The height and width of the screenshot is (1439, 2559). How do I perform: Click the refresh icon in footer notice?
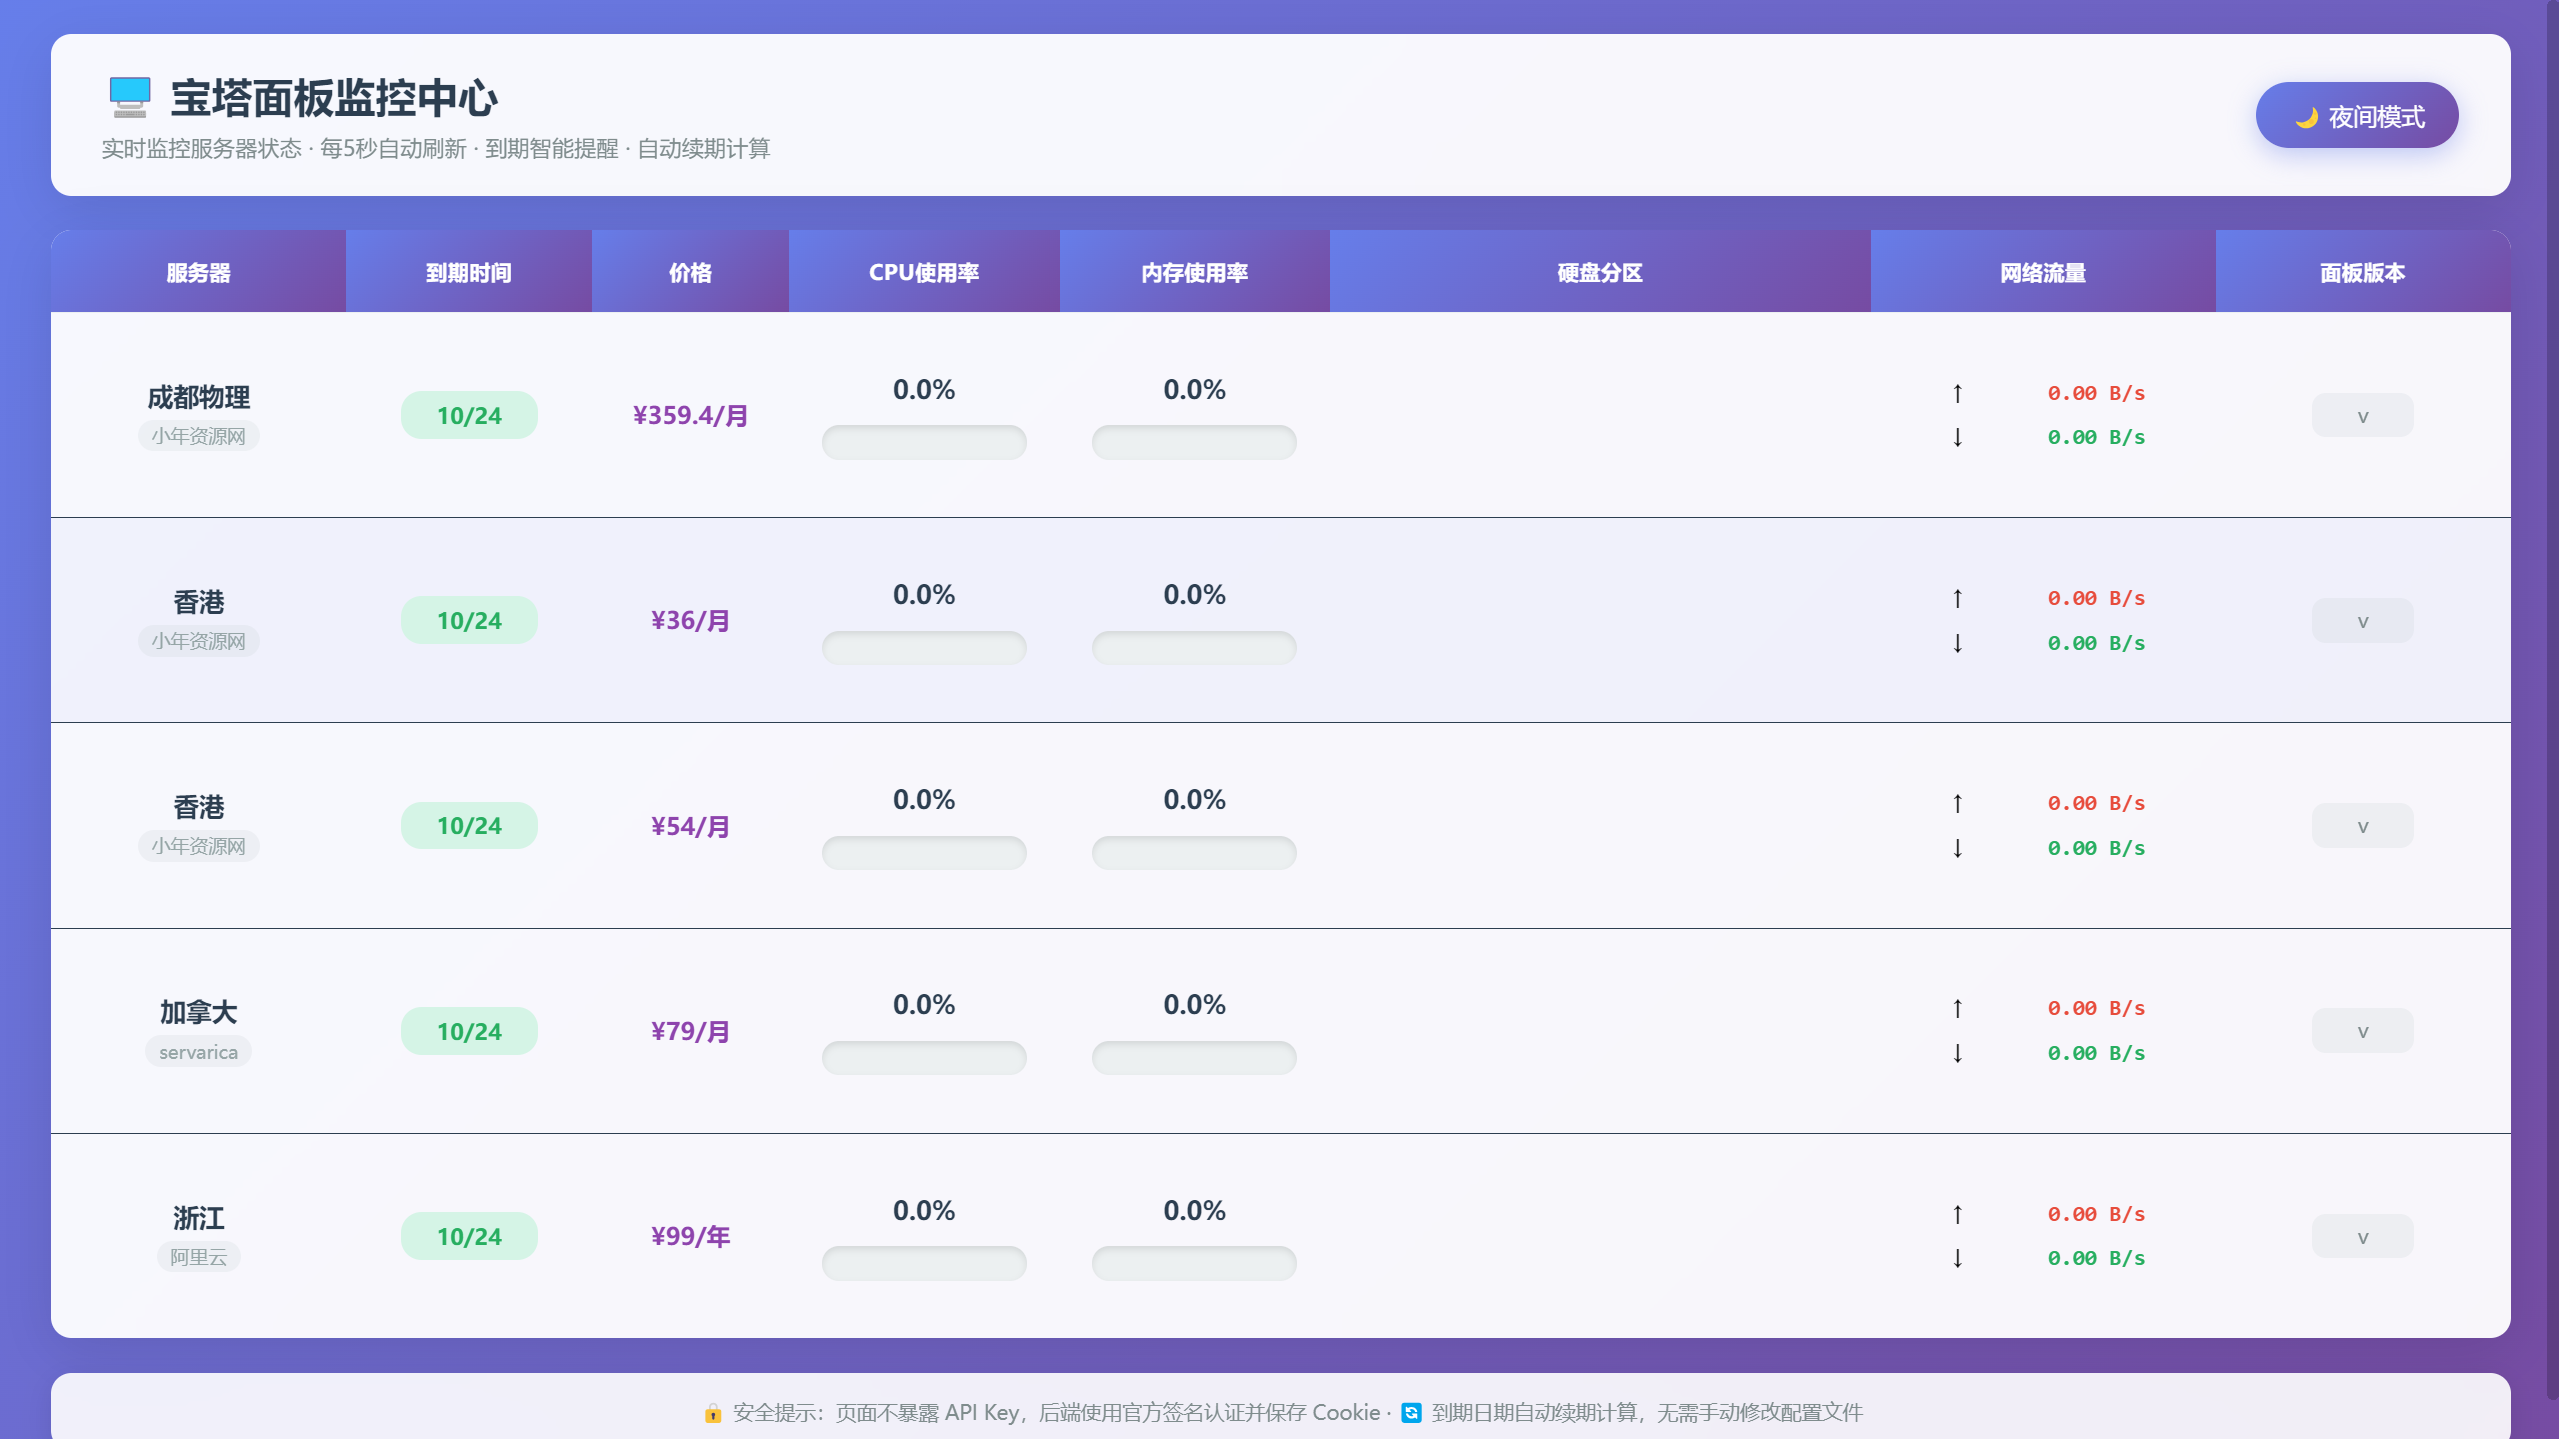point(1410,1413)
